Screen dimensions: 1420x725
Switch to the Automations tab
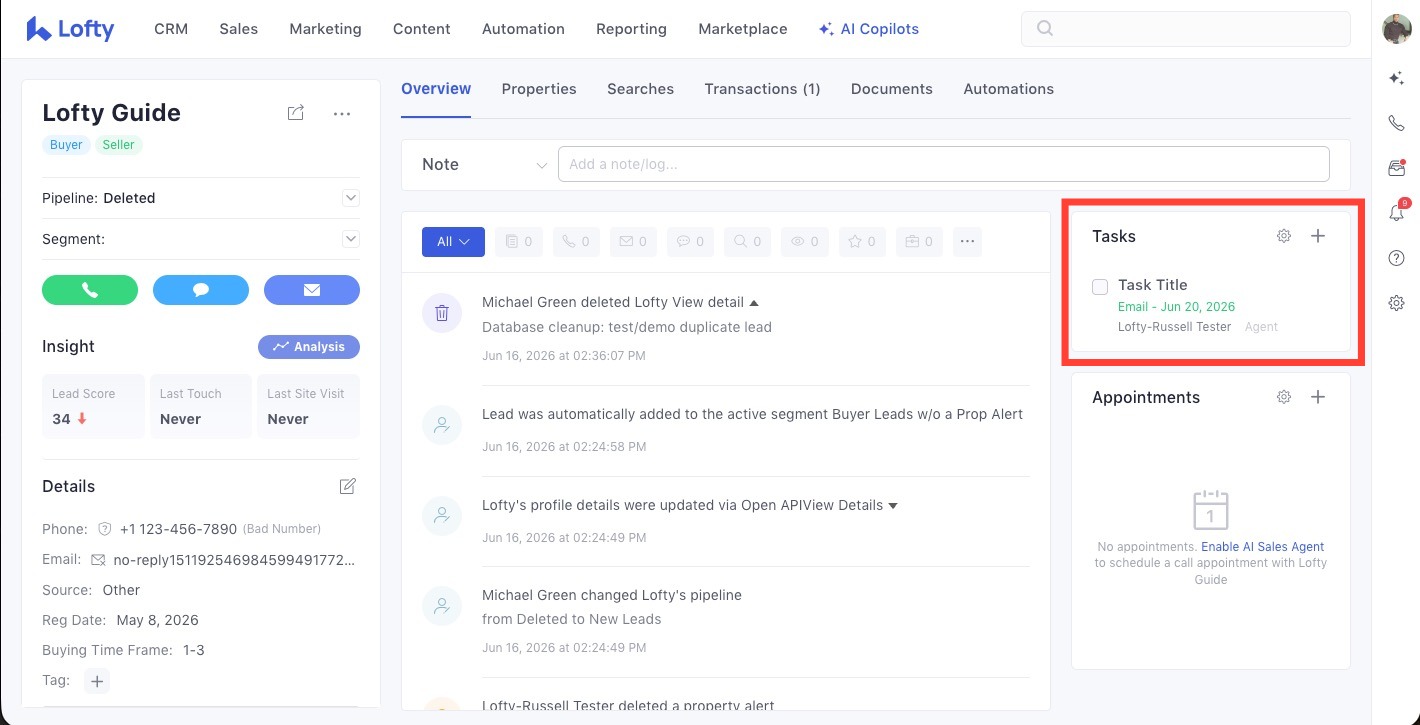click(1008, 89)
